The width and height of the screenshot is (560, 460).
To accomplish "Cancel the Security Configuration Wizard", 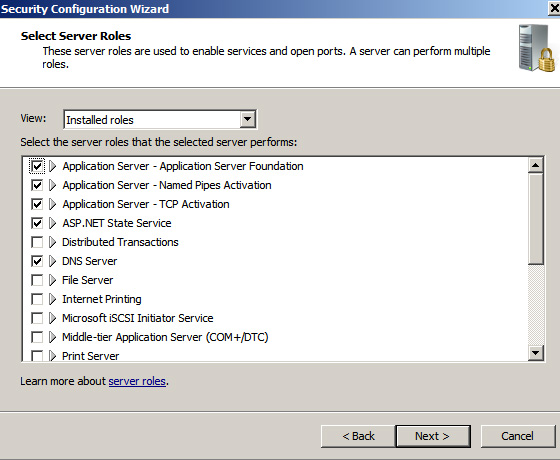I will [x=518, y=436].
